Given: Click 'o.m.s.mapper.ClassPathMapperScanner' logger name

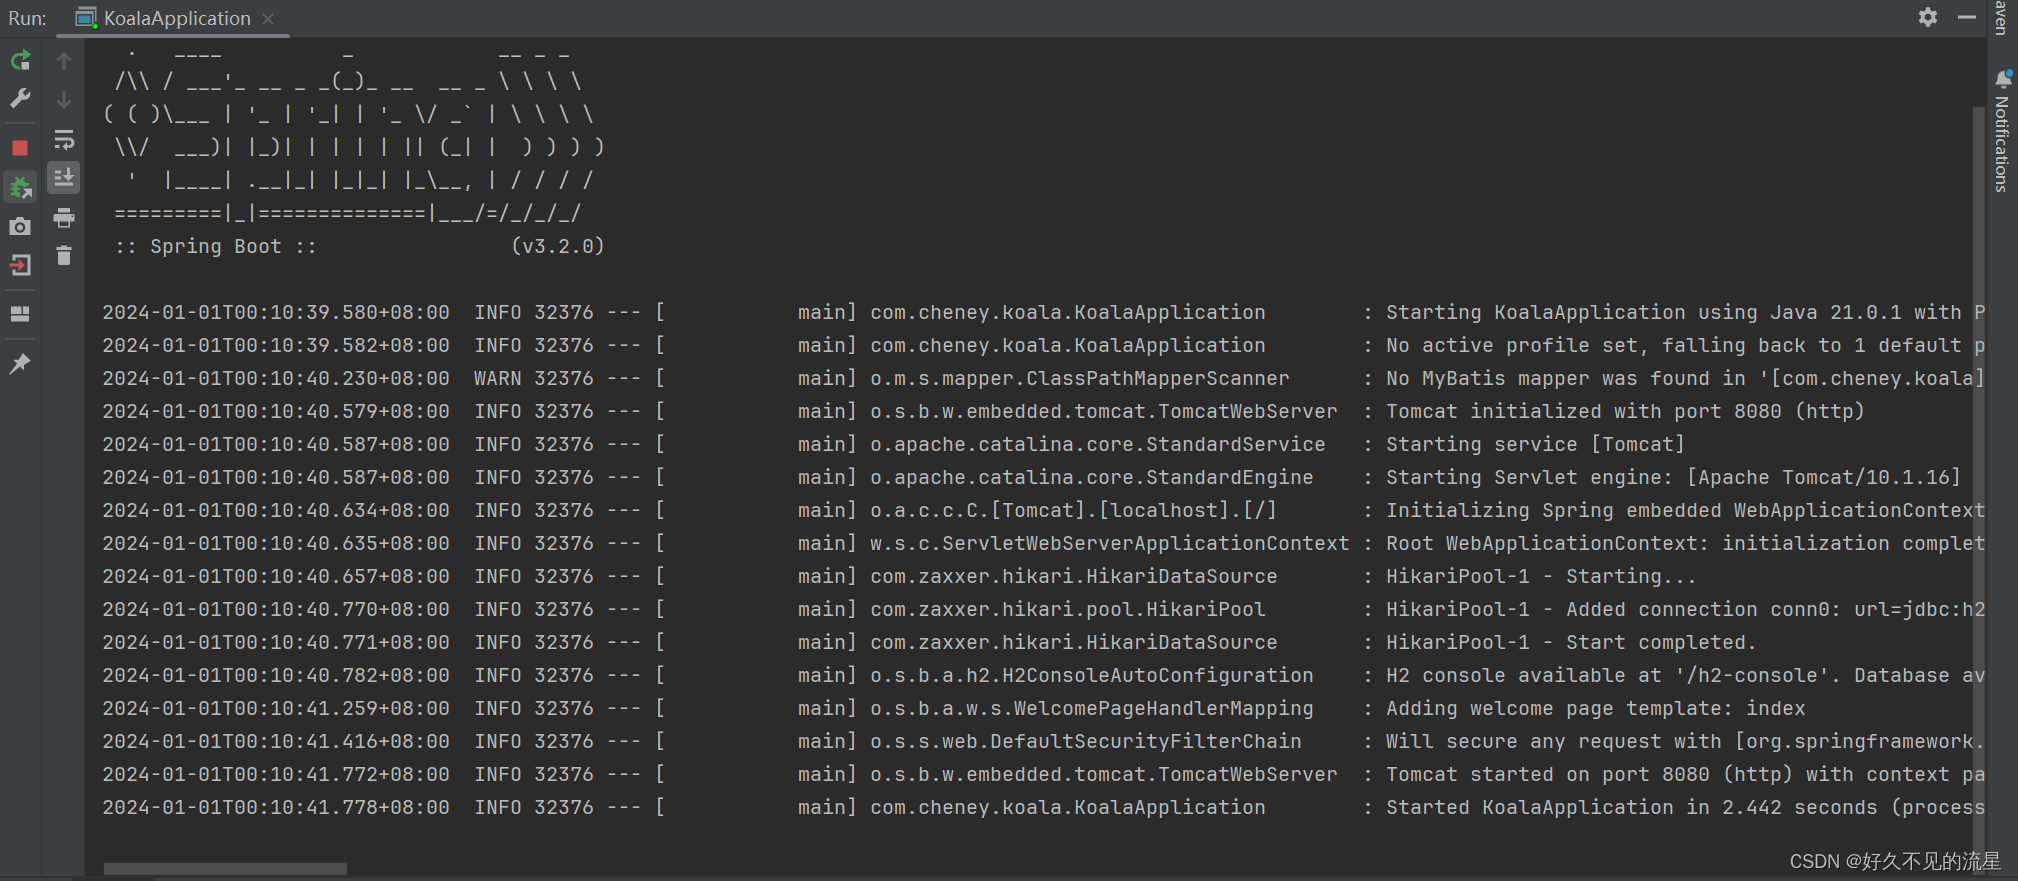Looking at the screenshot, I should [x=1080, y=378].
